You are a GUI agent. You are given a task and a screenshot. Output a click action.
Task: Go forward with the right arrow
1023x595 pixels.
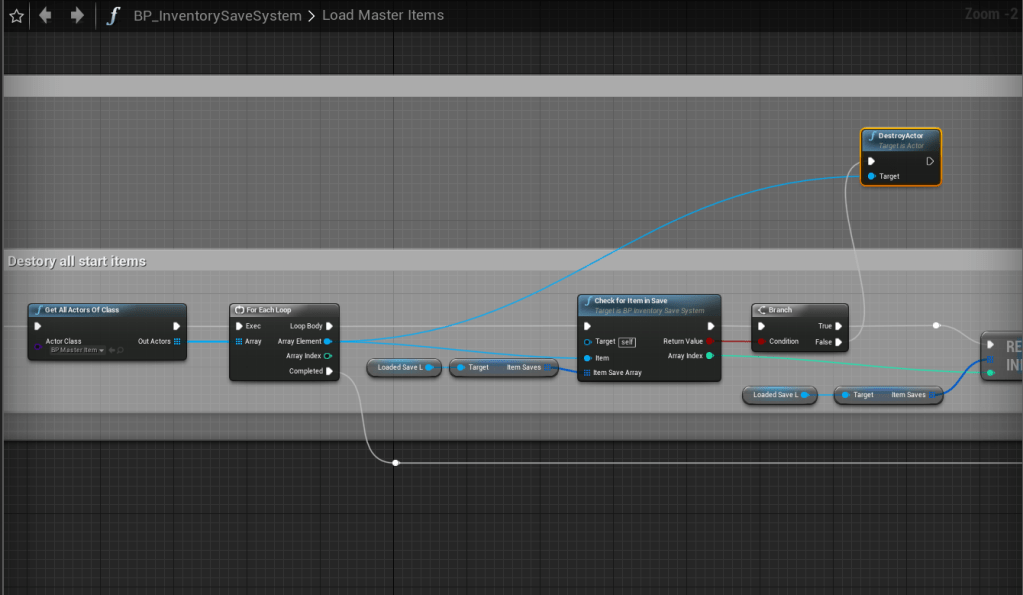(77, 15)
